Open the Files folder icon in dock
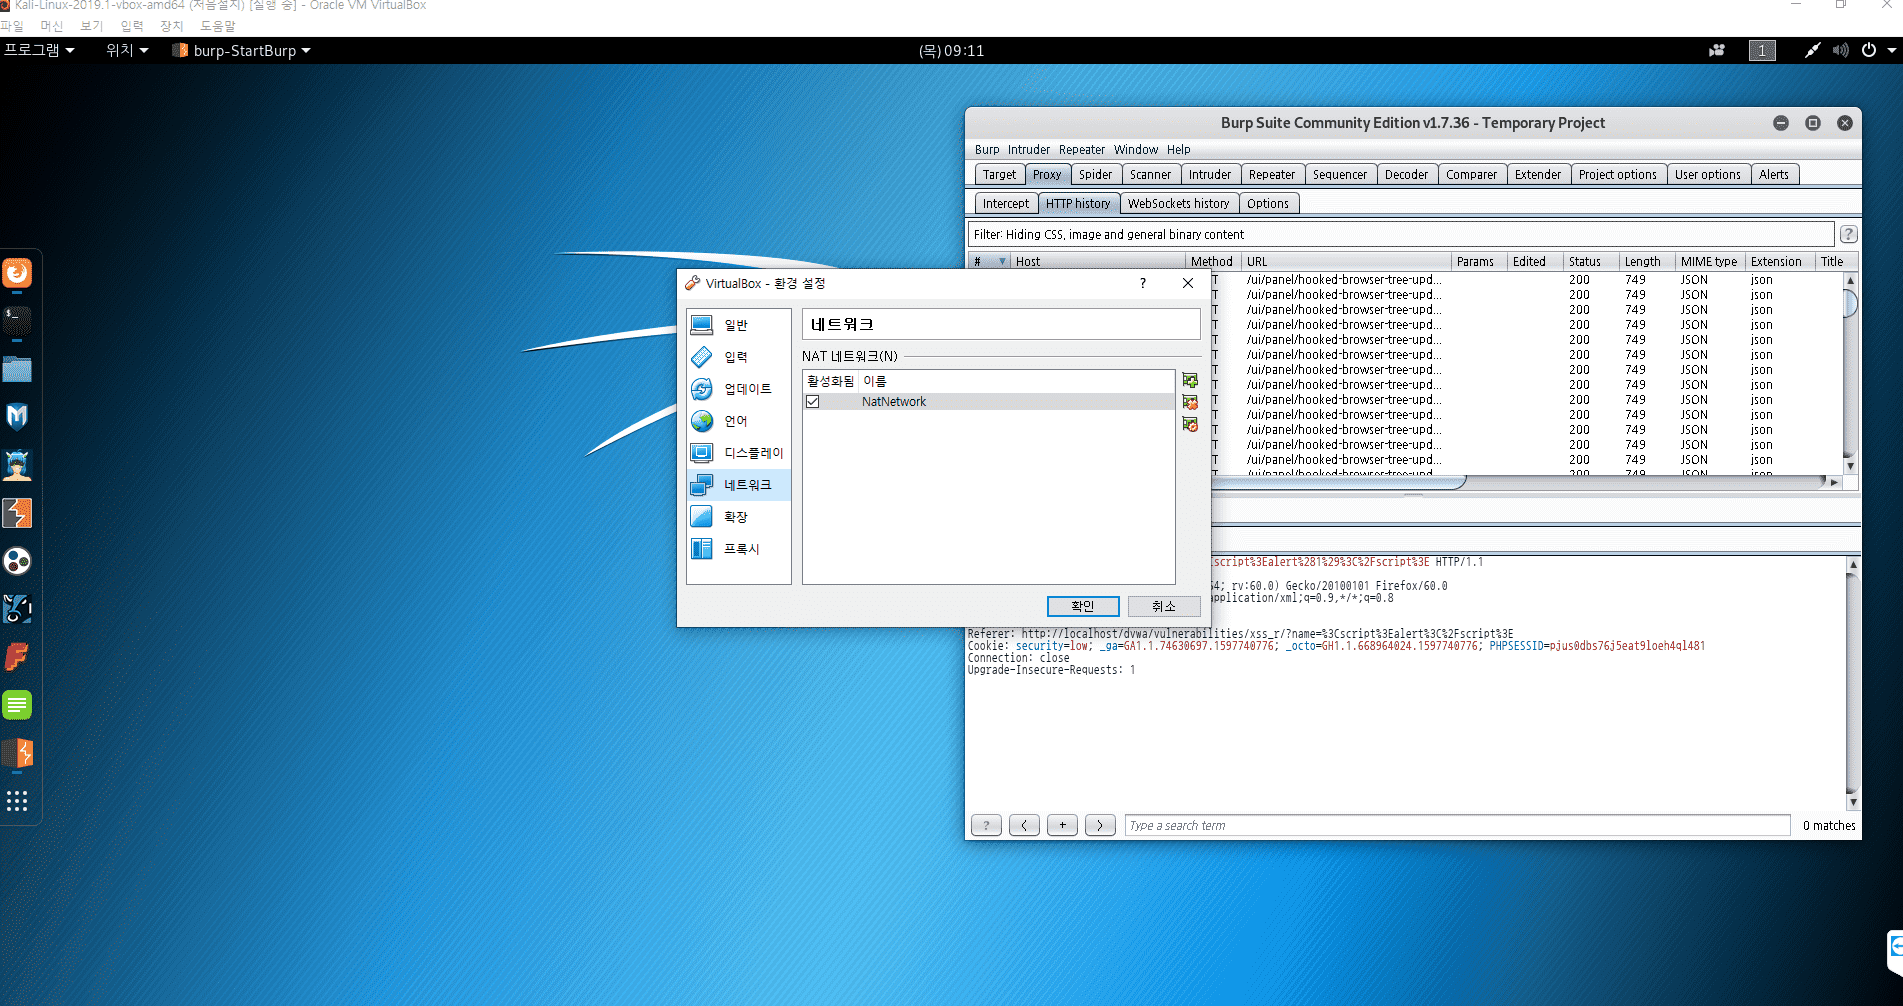 (x=17, y=369)
